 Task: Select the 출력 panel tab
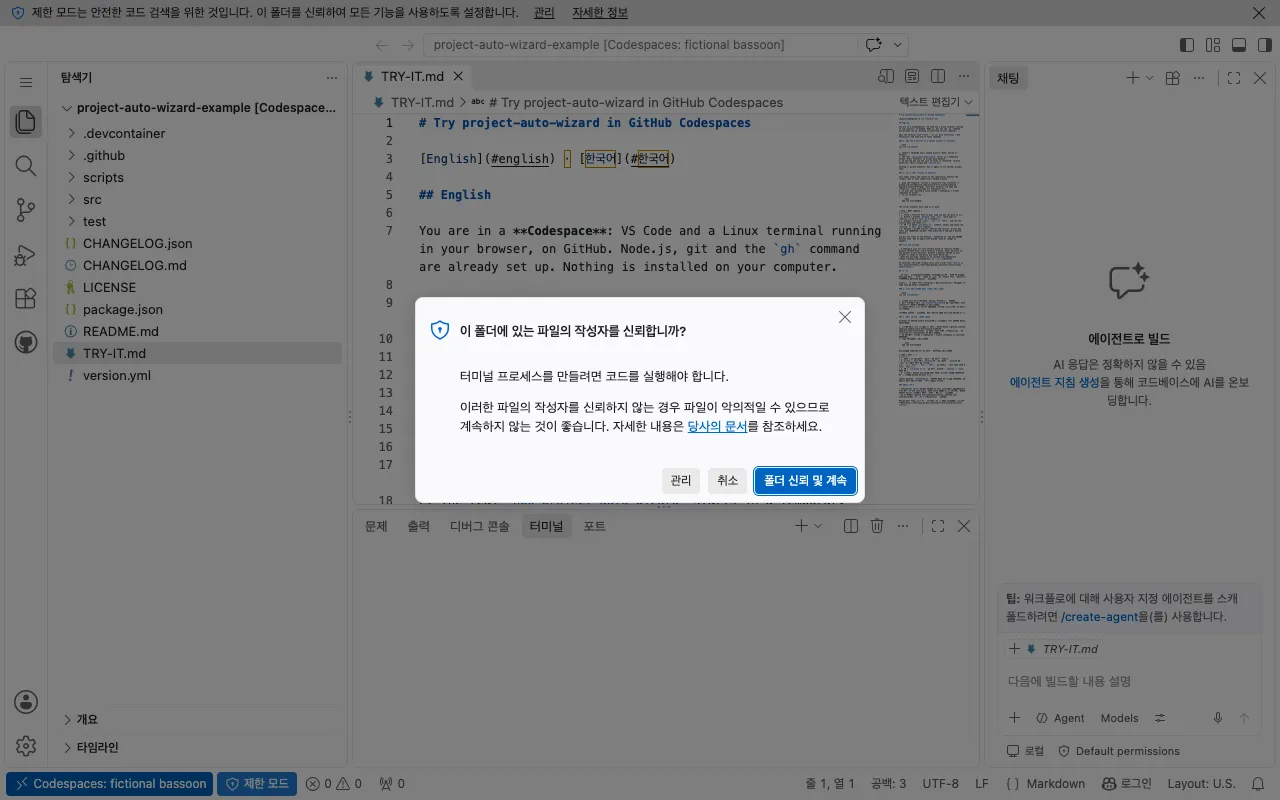tap(418, 526)
